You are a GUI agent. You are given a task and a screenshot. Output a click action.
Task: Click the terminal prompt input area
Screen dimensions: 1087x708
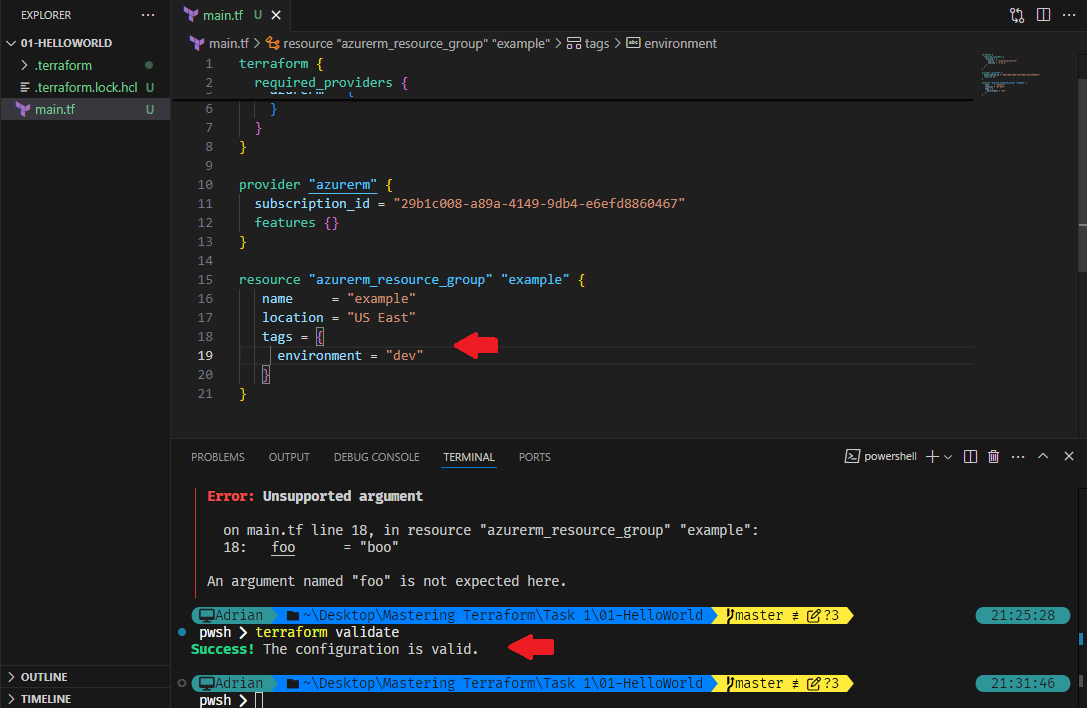point(259,700)
